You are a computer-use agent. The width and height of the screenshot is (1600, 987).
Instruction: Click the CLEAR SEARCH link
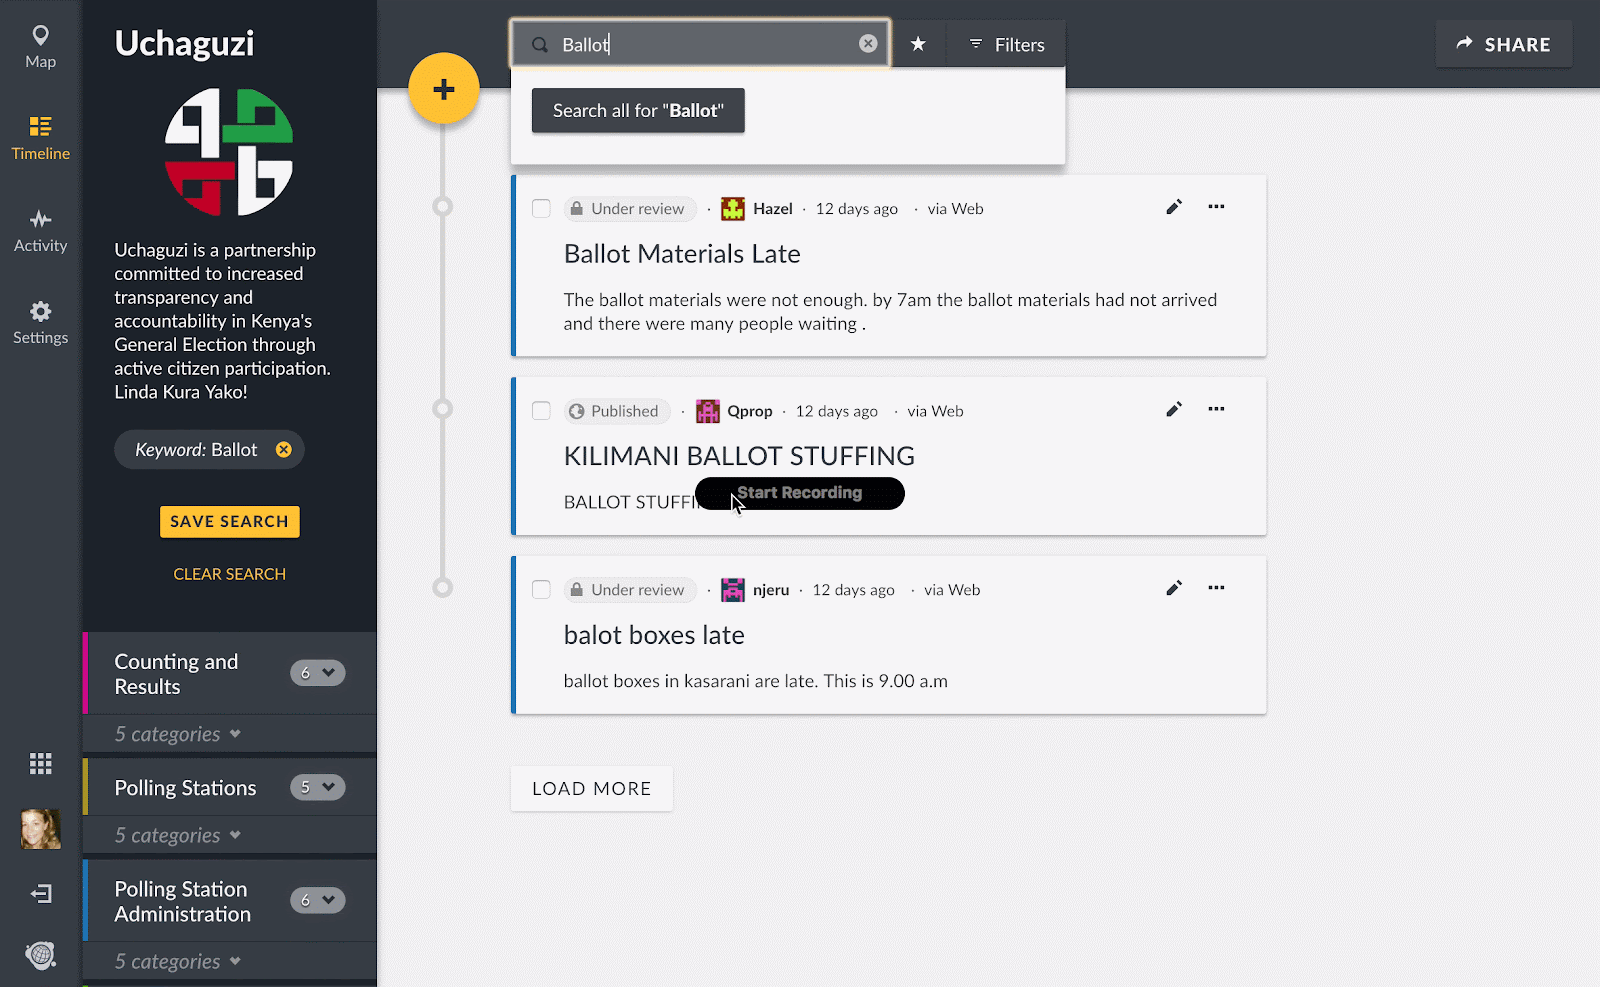pos(229,574)
